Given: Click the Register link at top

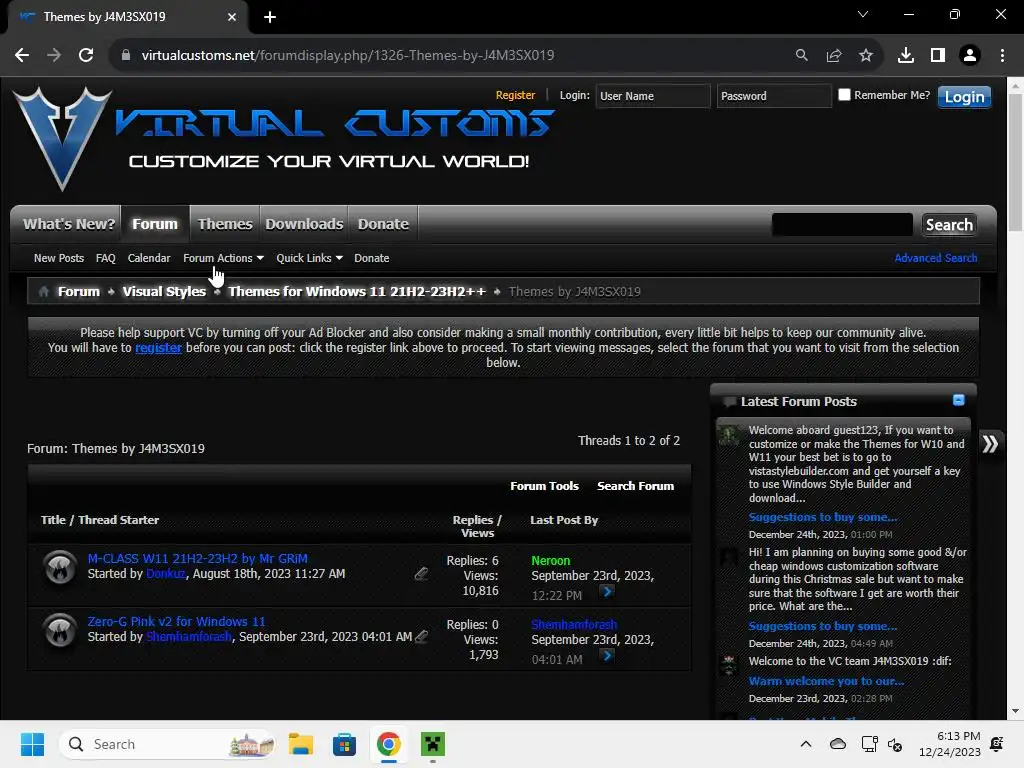Looking at the screenshot, I should 515,95.
